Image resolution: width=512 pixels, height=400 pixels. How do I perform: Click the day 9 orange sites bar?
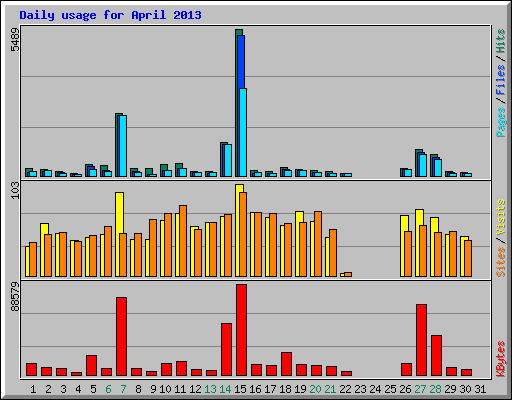153,248
